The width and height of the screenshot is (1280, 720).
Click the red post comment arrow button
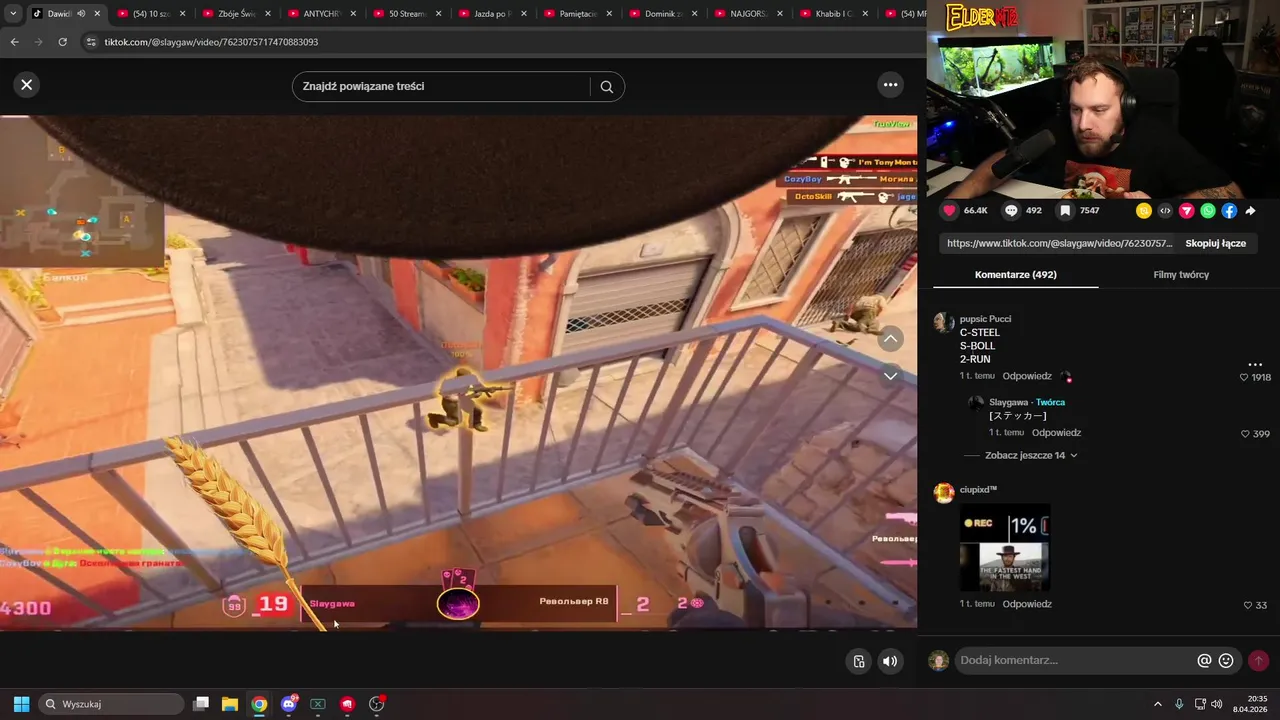pyautogui.click(x=1258, y=661)
